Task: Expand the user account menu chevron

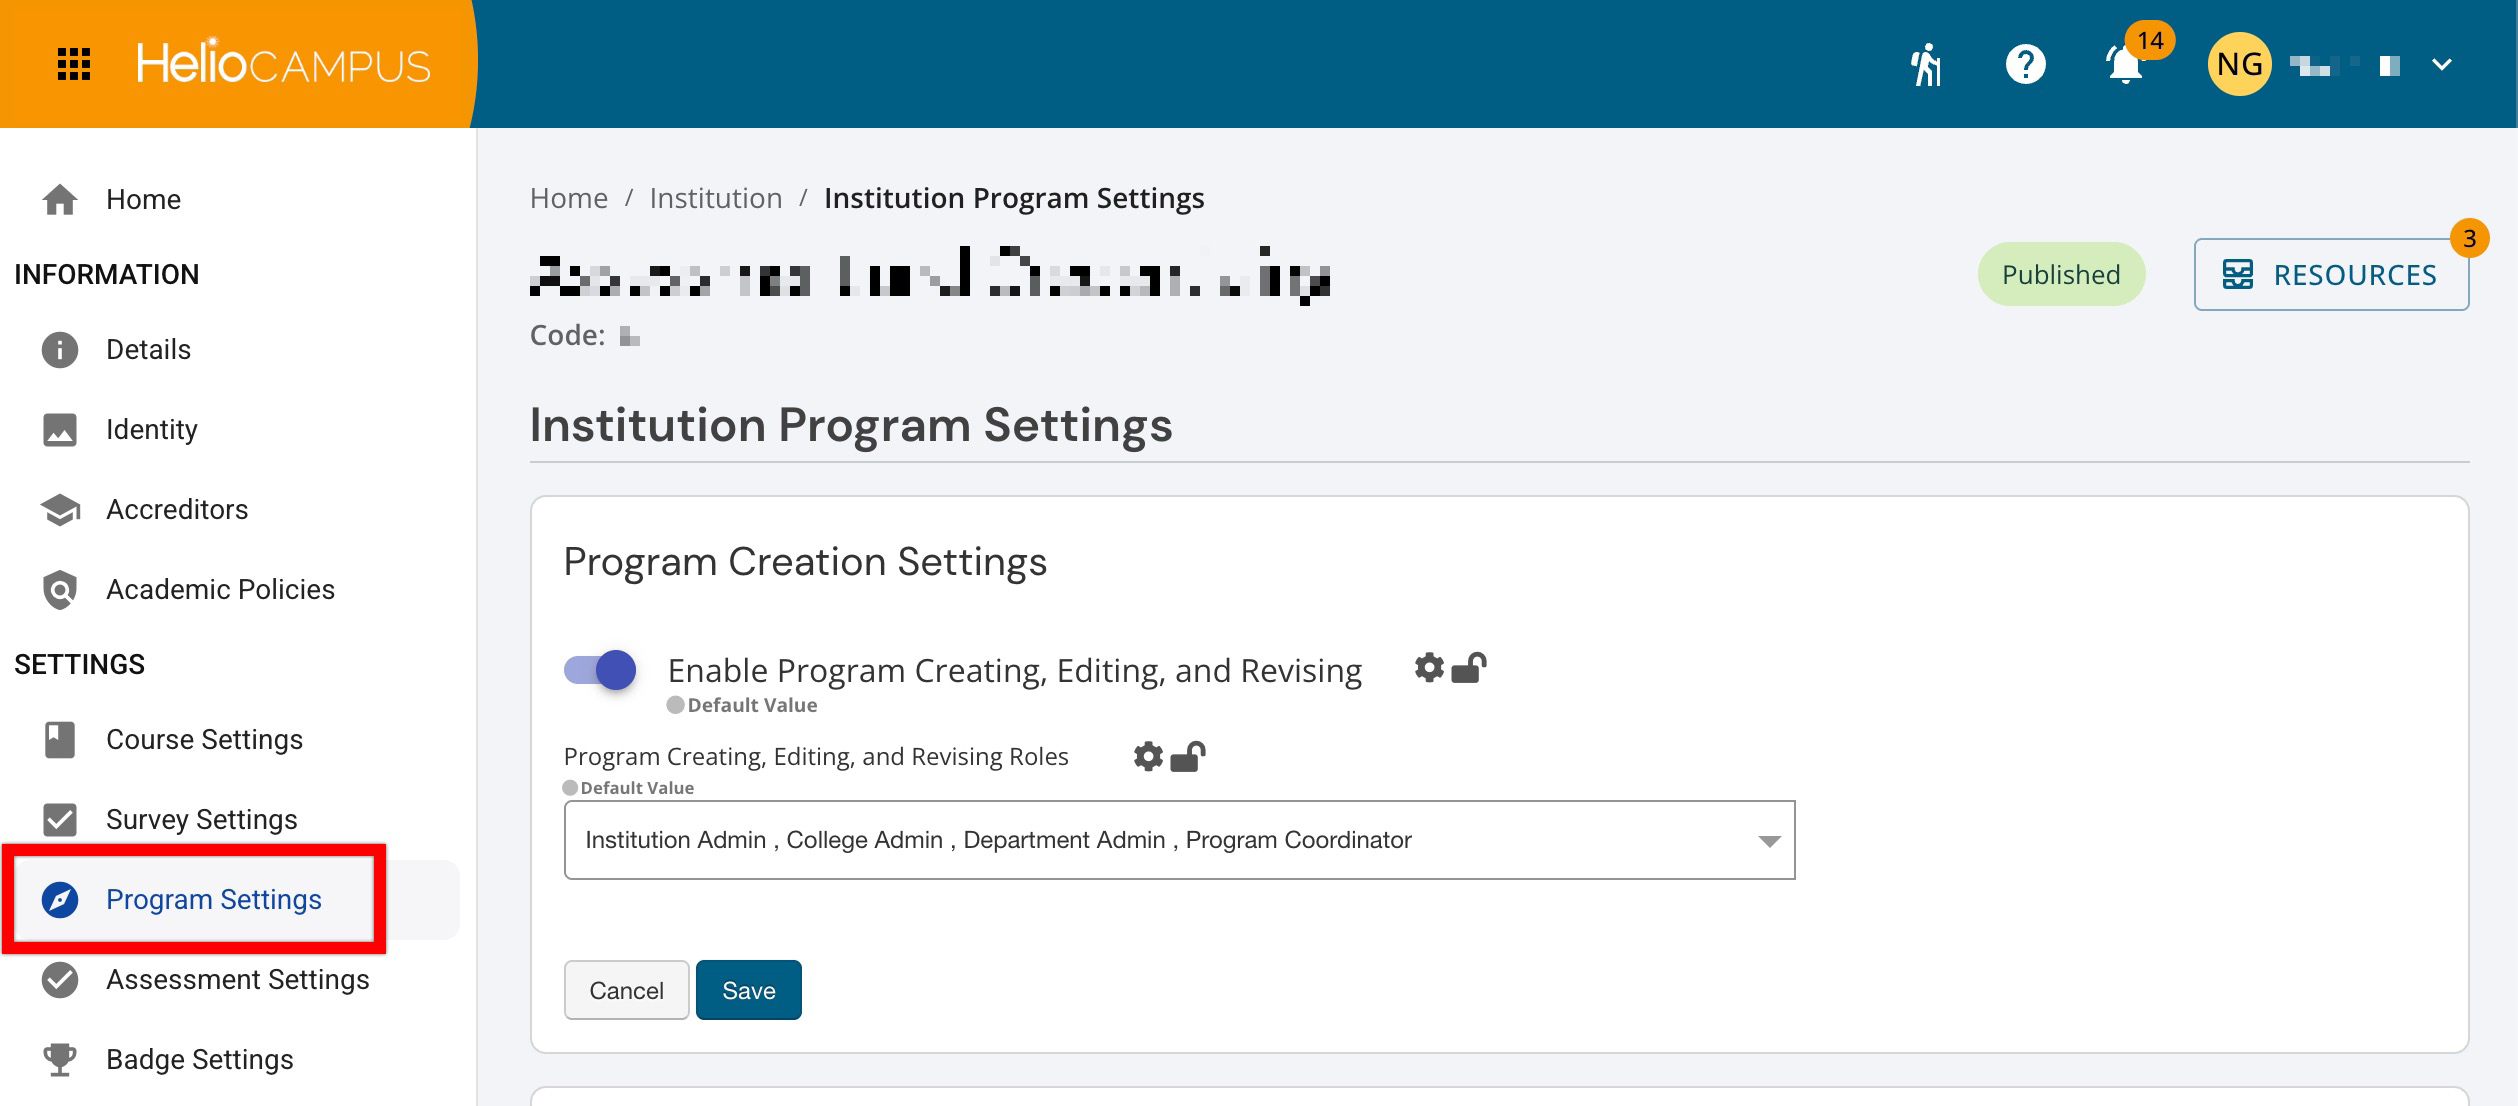Action: 2442,65
